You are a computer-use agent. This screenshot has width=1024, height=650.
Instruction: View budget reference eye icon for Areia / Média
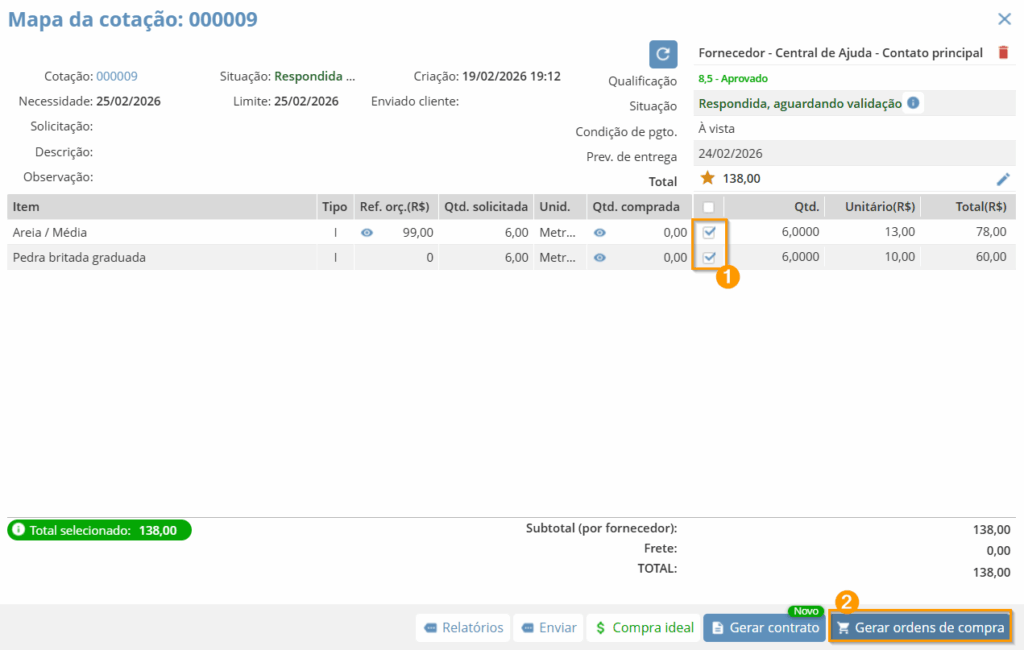[x=367, y=232]
